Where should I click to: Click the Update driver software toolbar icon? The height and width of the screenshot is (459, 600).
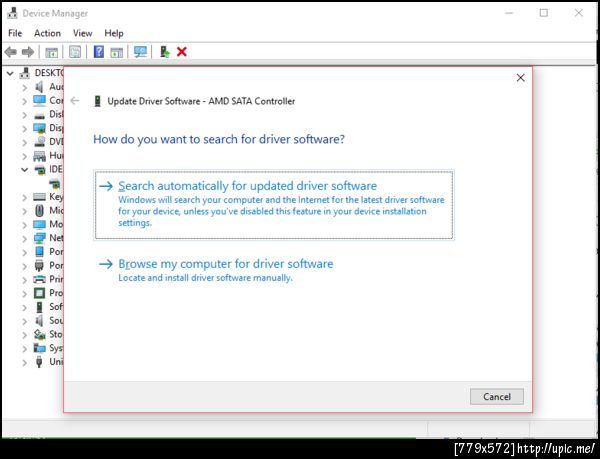pyautogui.click(x=165, y=52)
